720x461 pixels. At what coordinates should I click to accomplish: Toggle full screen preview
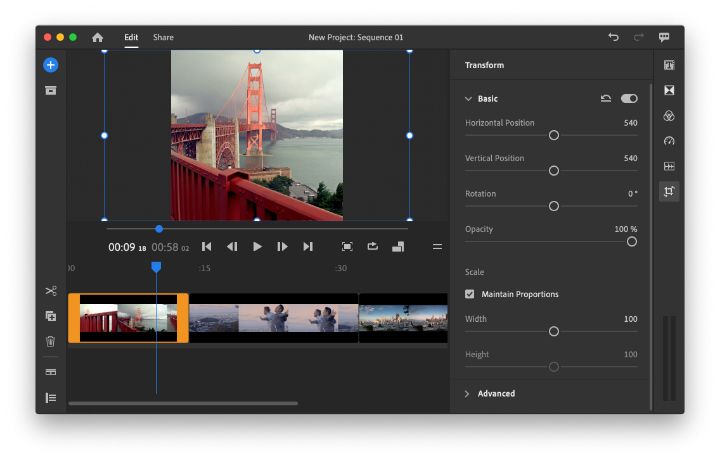tap(347, 246)
